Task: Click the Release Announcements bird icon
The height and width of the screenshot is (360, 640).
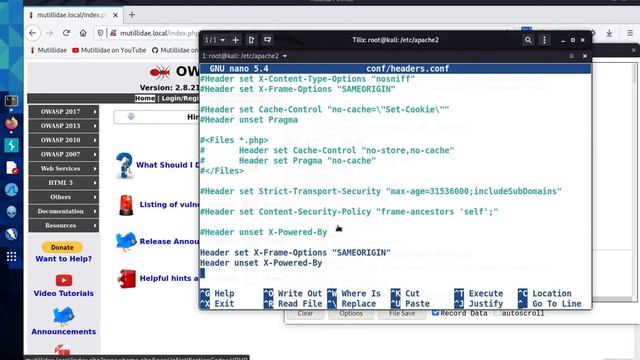Action: 126,241
